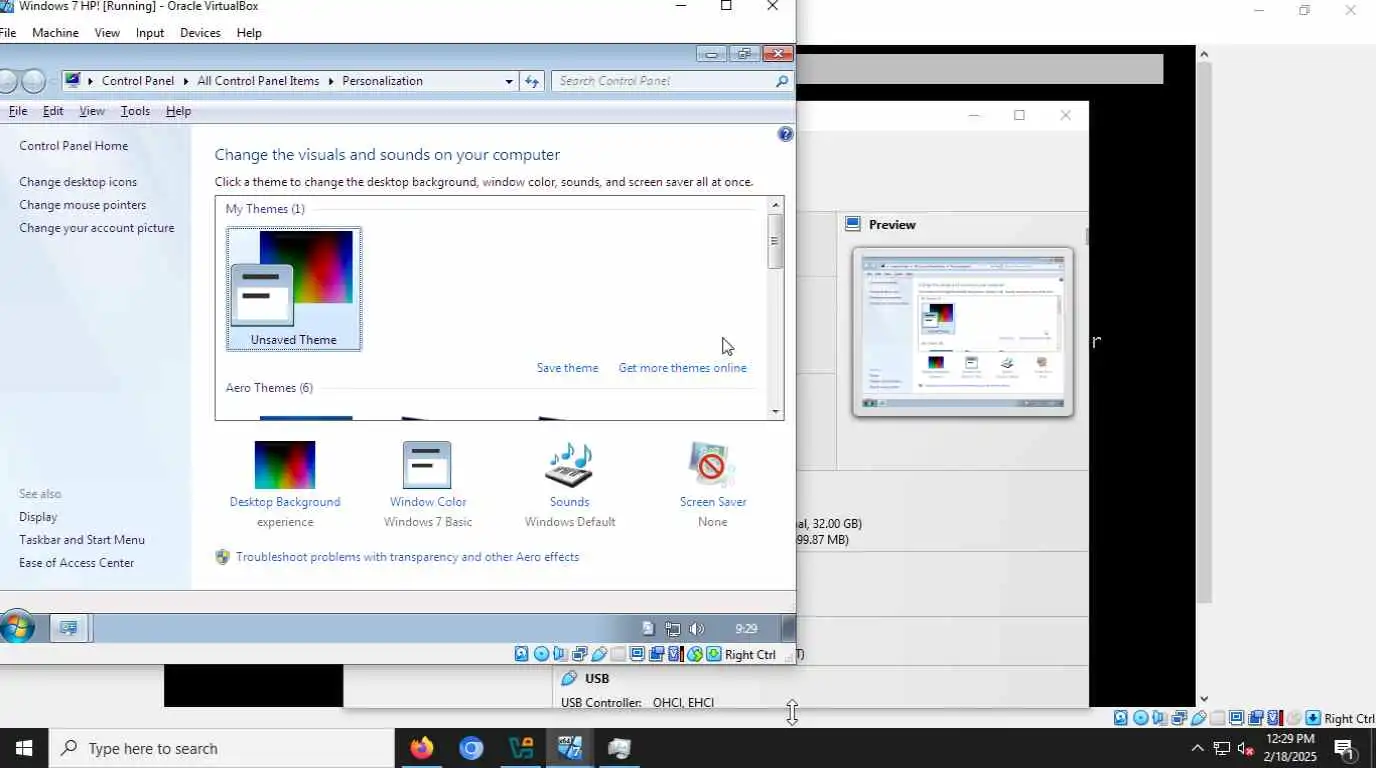
Task: Click mouse integration indicator in front VM status bar
Action: [695, 654]
